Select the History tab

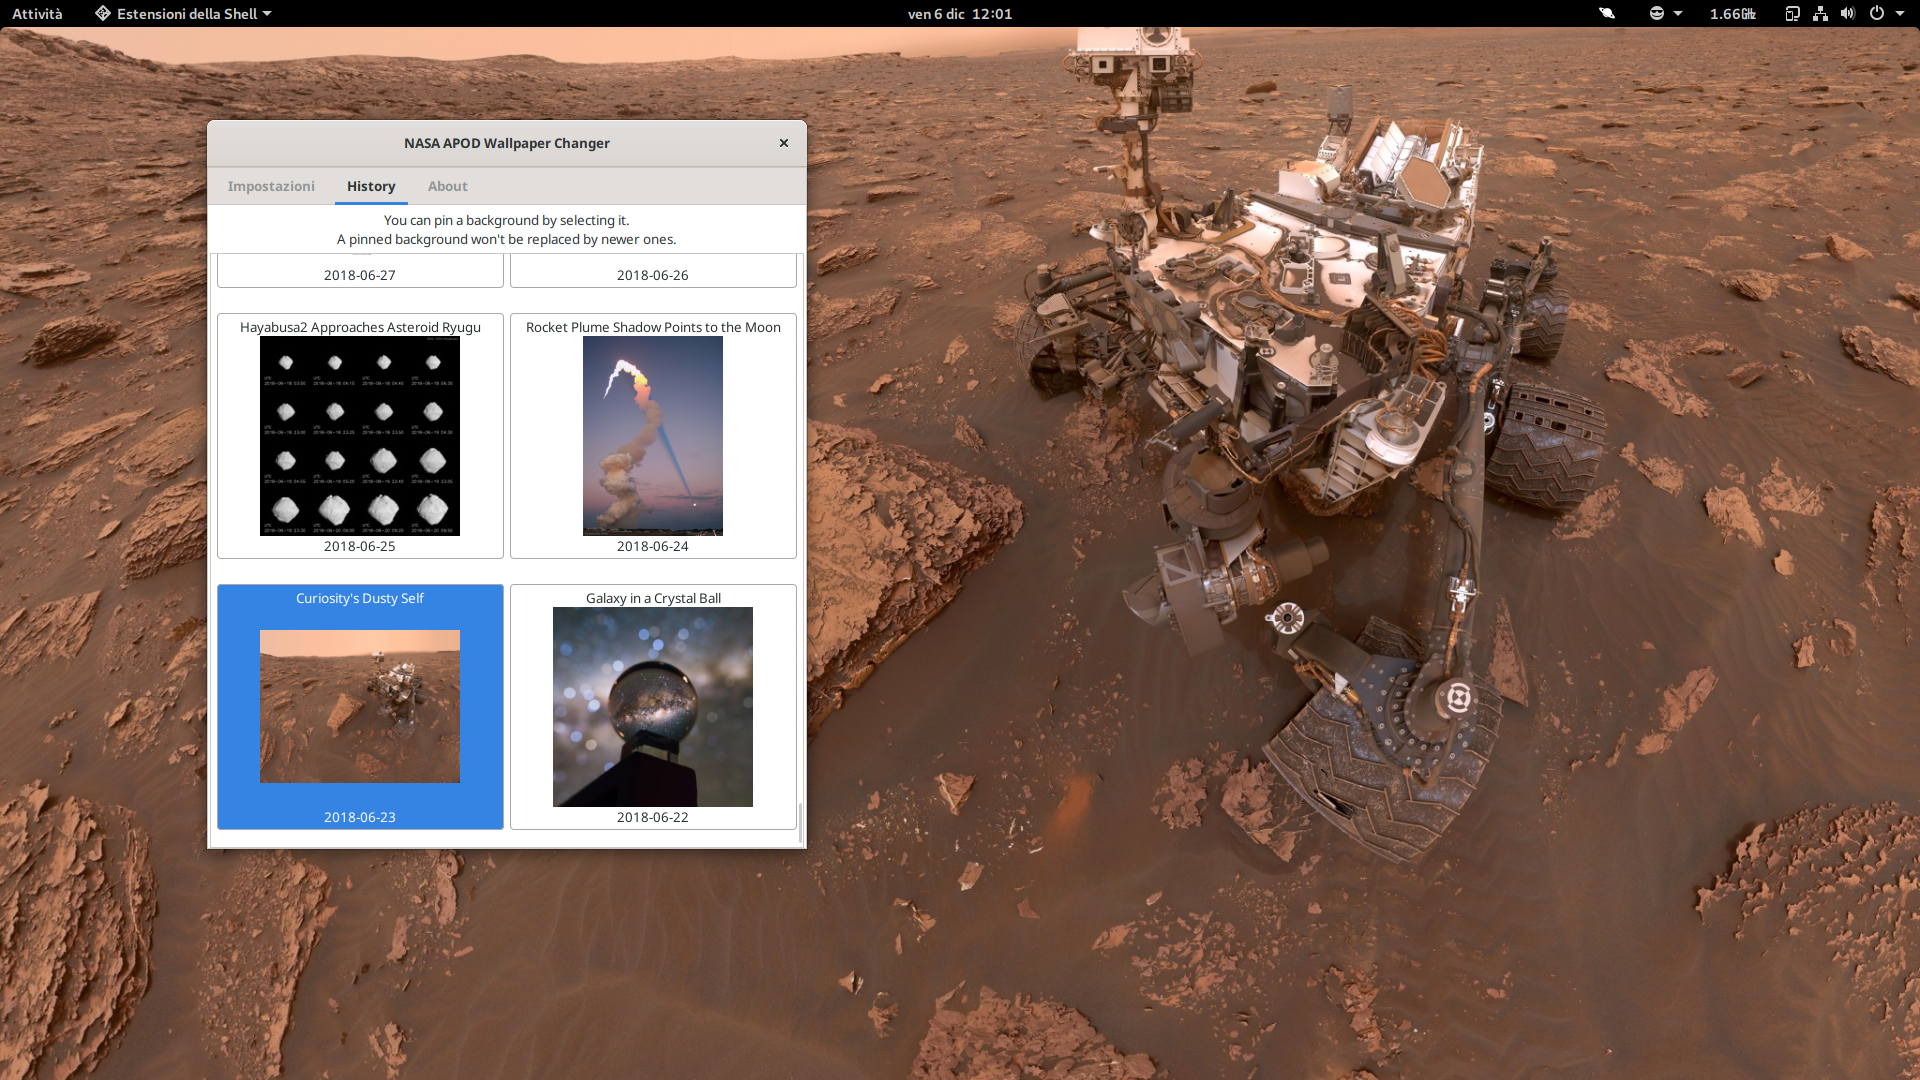click(371, 186)
